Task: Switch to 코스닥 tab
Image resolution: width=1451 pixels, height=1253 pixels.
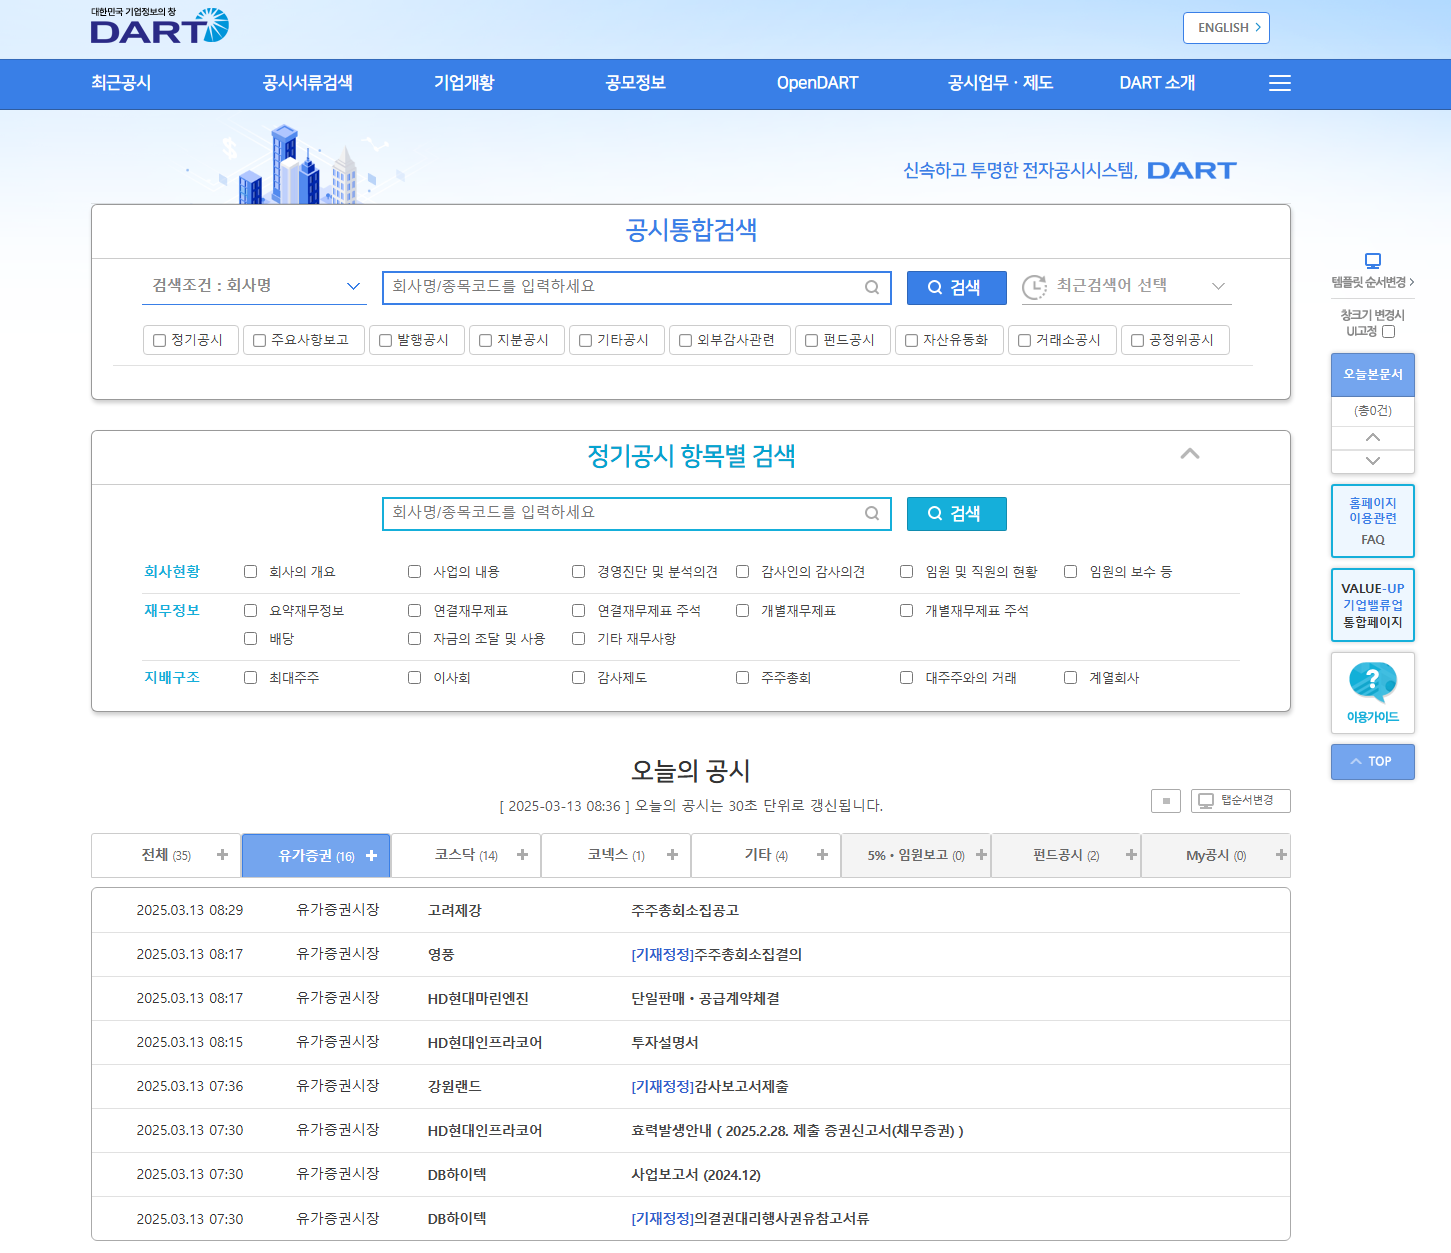Action: (466, 855)
